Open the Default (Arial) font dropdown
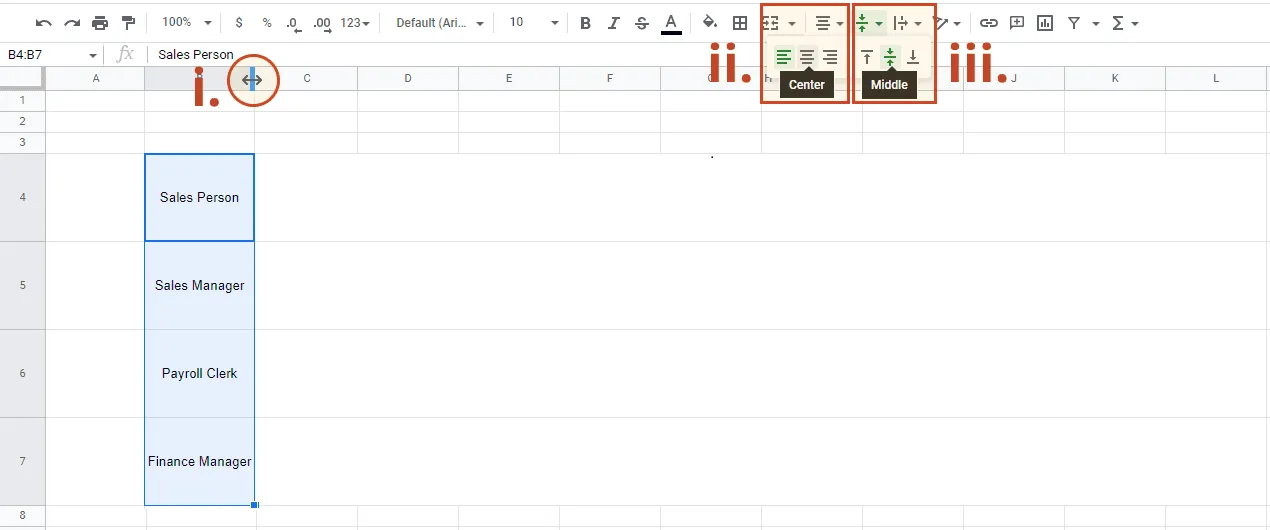 (440, 22)
